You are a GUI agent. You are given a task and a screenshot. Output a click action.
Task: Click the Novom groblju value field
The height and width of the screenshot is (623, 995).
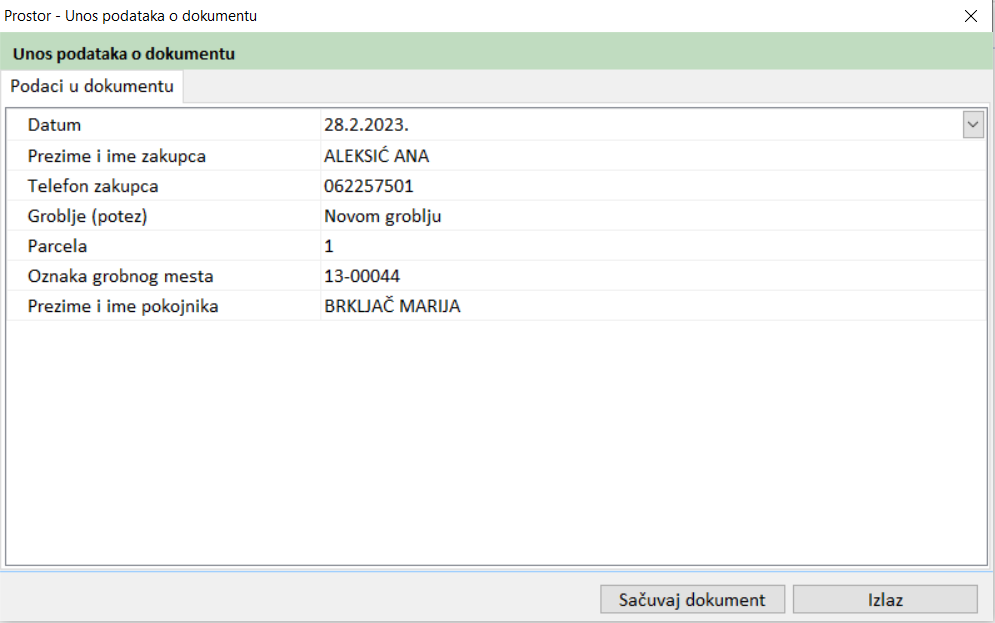pyautogui.click(x=383, y=216)
